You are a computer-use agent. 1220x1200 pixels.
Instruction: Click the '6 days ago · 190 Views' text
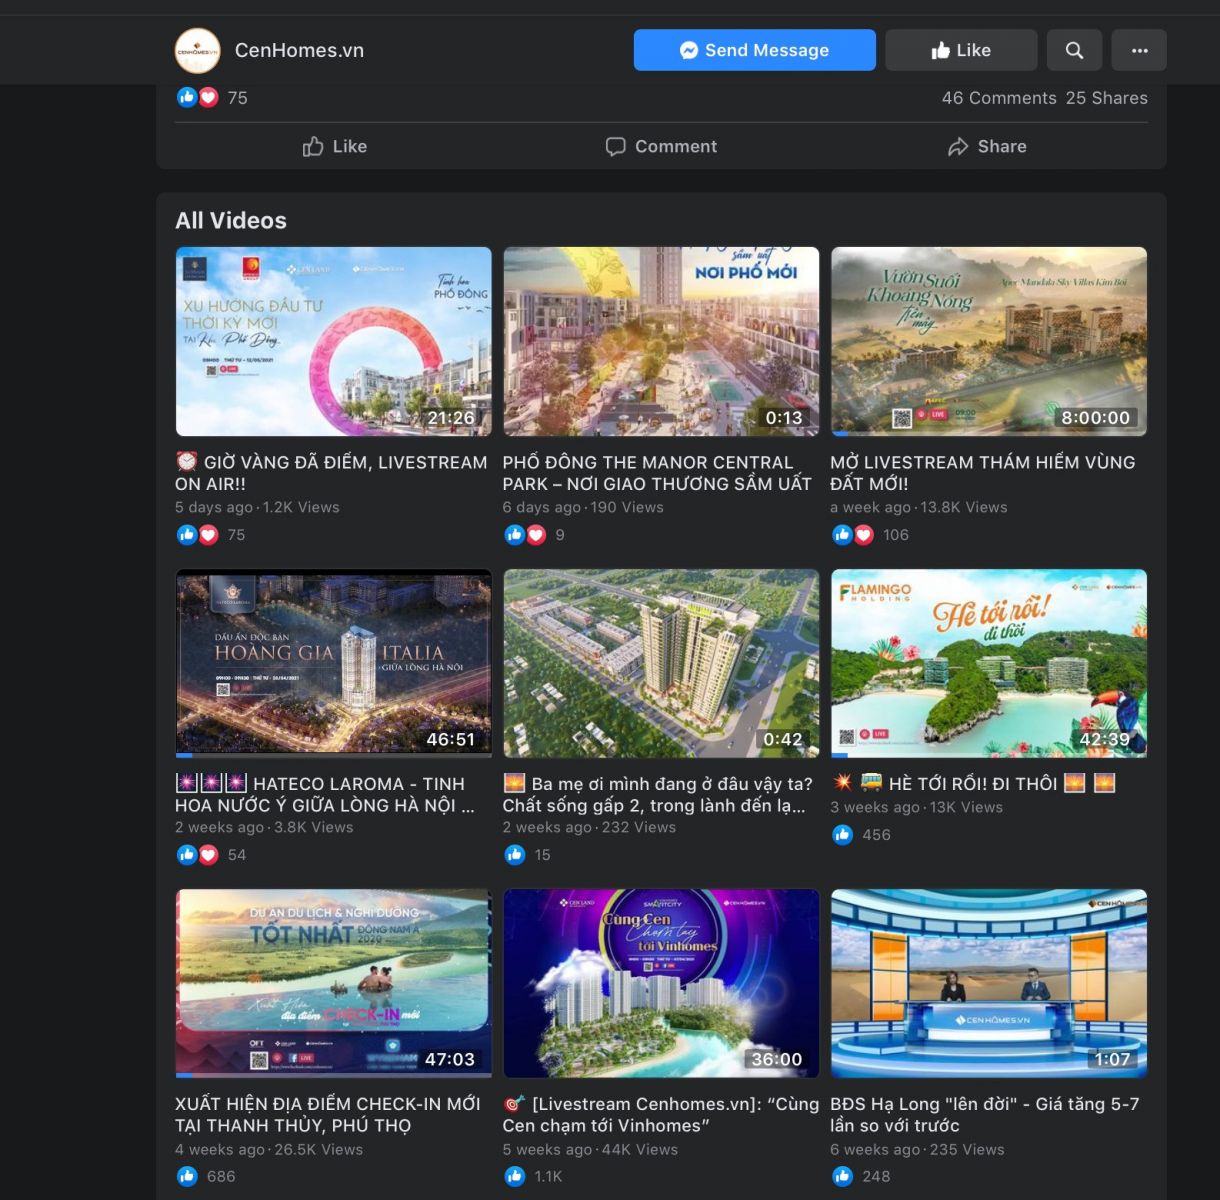(583, 507)
